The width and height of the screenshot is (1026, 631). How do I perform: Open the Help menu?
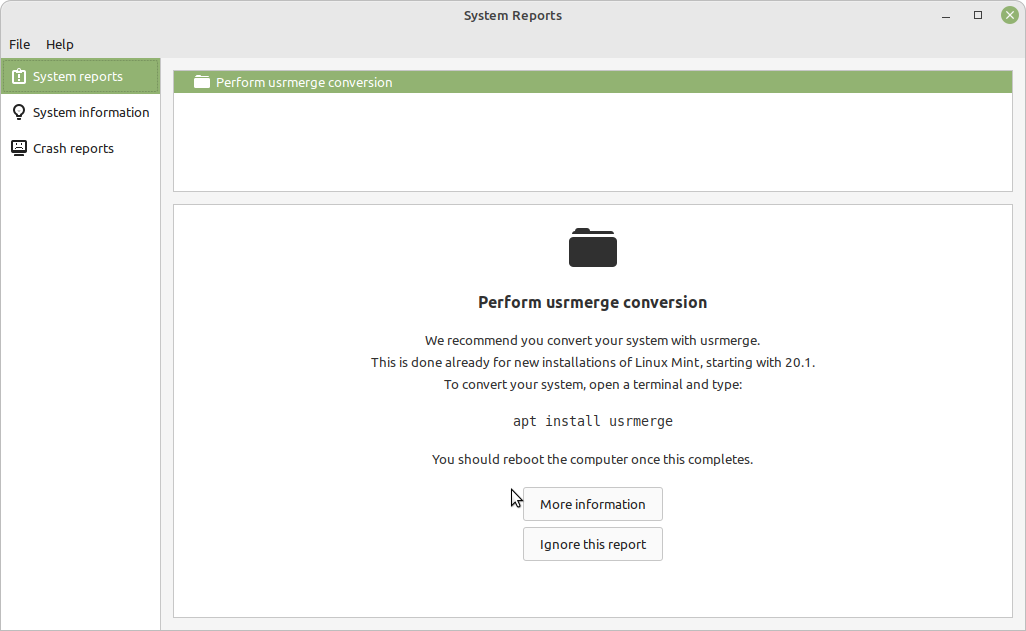[60, 45]
